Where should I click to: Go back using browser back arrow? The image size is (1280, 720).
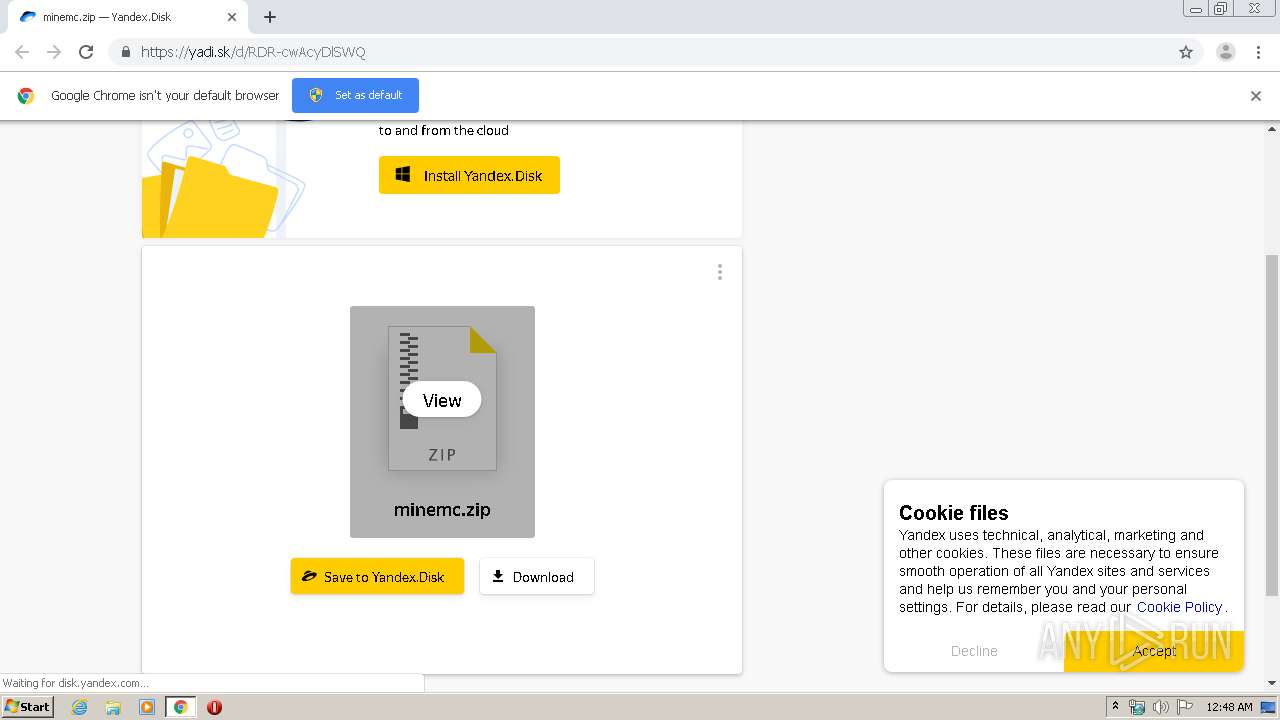tap(22, 52)
